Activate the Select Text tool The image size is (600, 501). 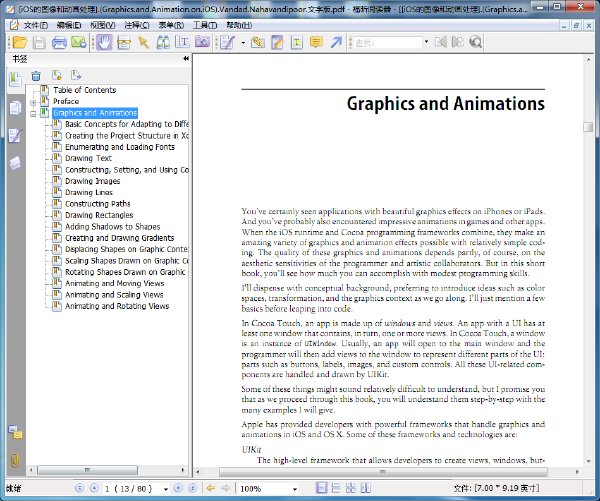point(183,42)
